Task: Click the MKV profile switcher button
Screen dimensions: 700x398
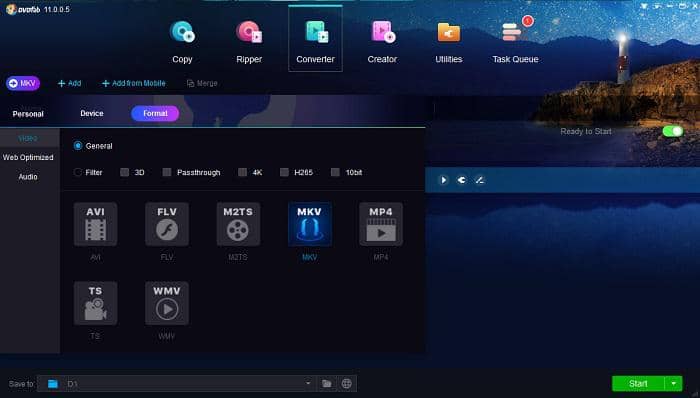Action: coord(23,83)
